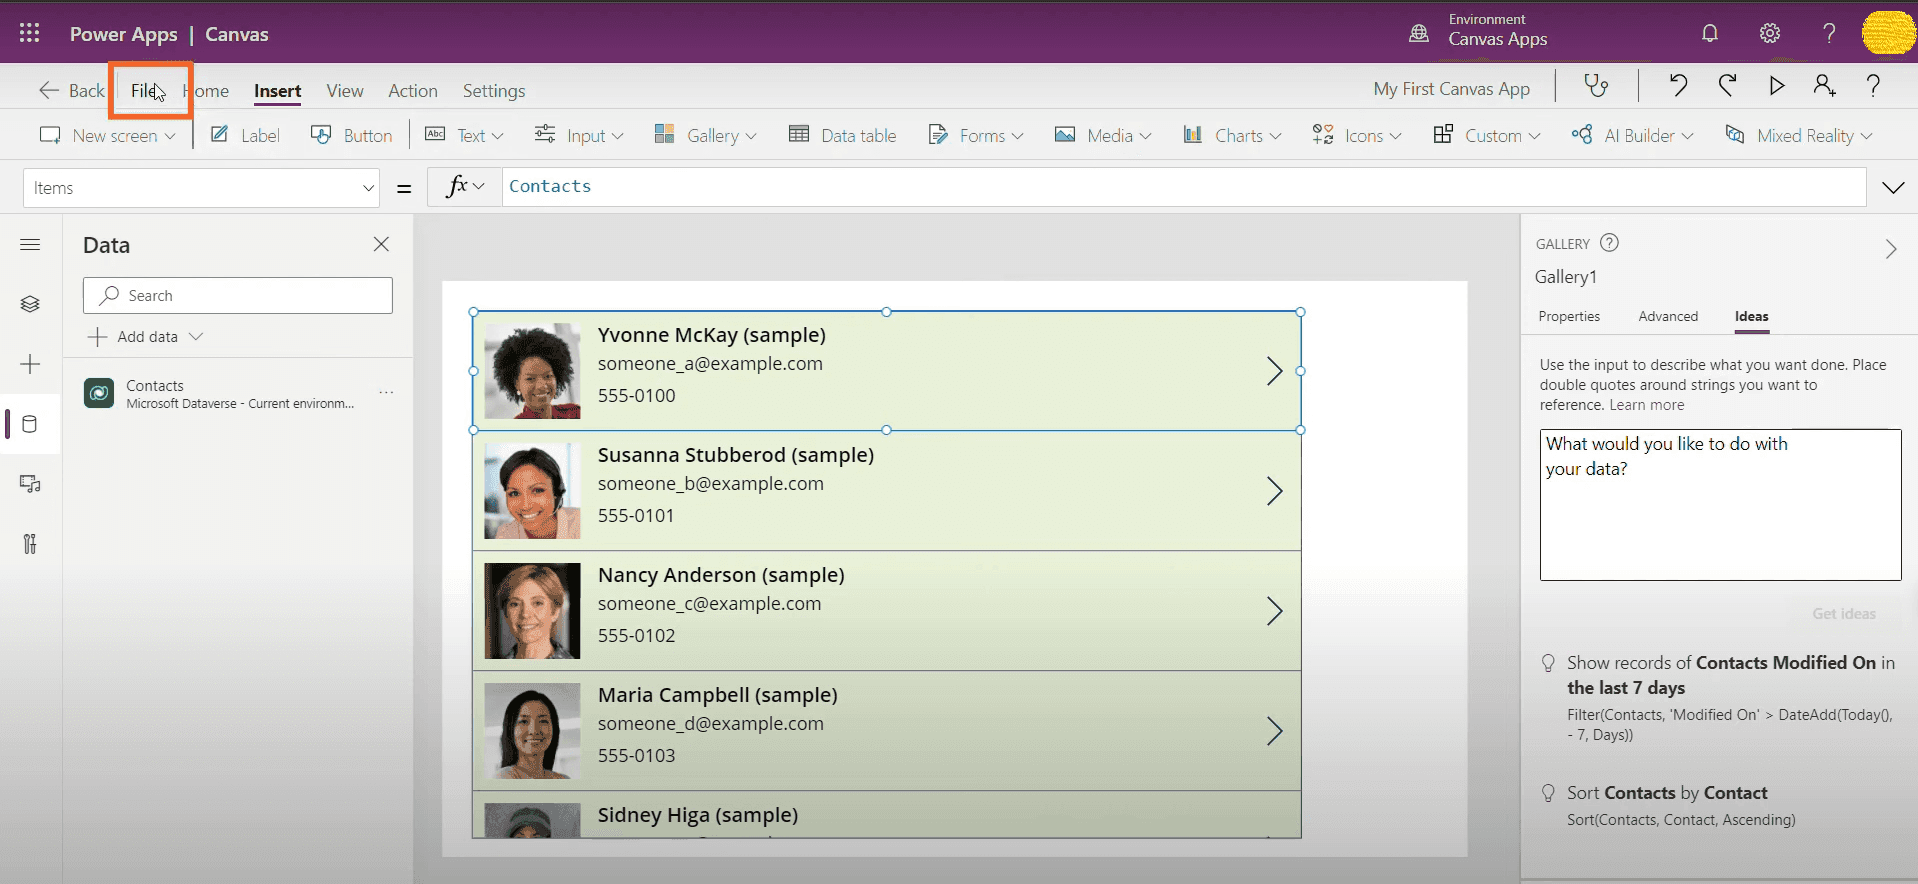Insert a Button control
Image resolution: width=1918 pixels, height=884 pixels.
[352, 136]
